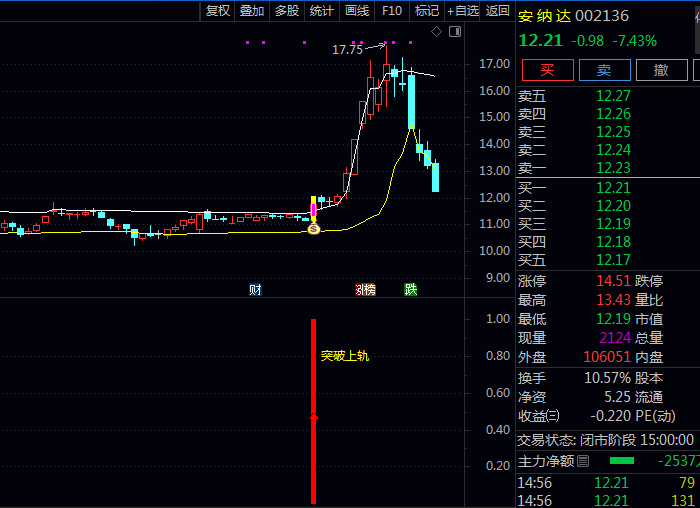Click the 标记 toolbar item

(x=427, y=11)
